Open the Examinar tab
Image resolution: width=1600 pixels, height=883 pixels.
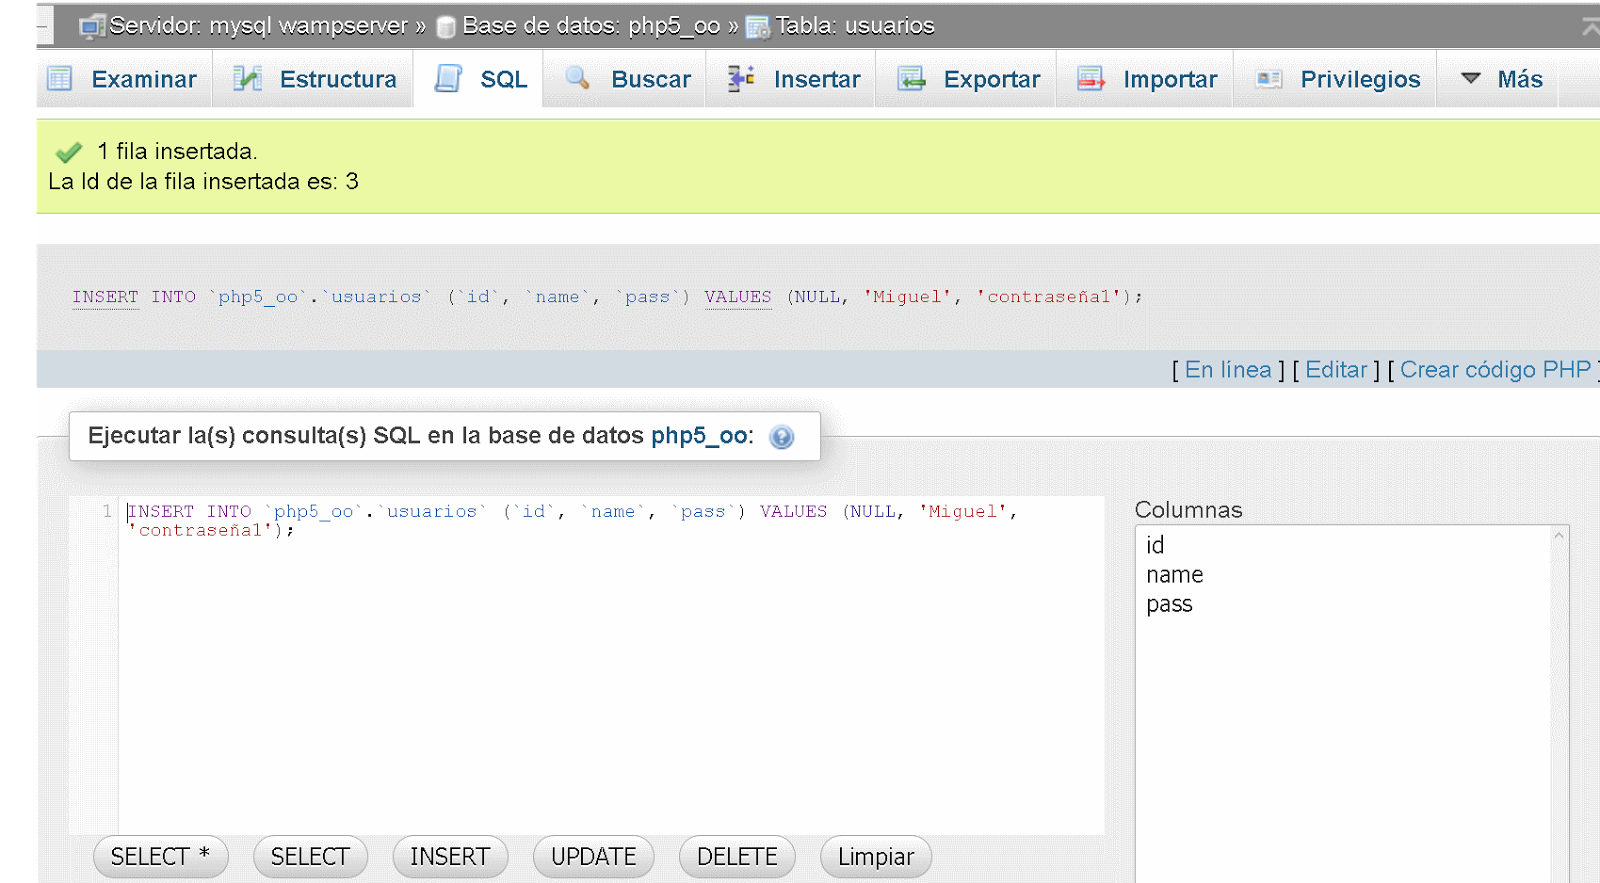pyautogui.click(x=123, y=79)
